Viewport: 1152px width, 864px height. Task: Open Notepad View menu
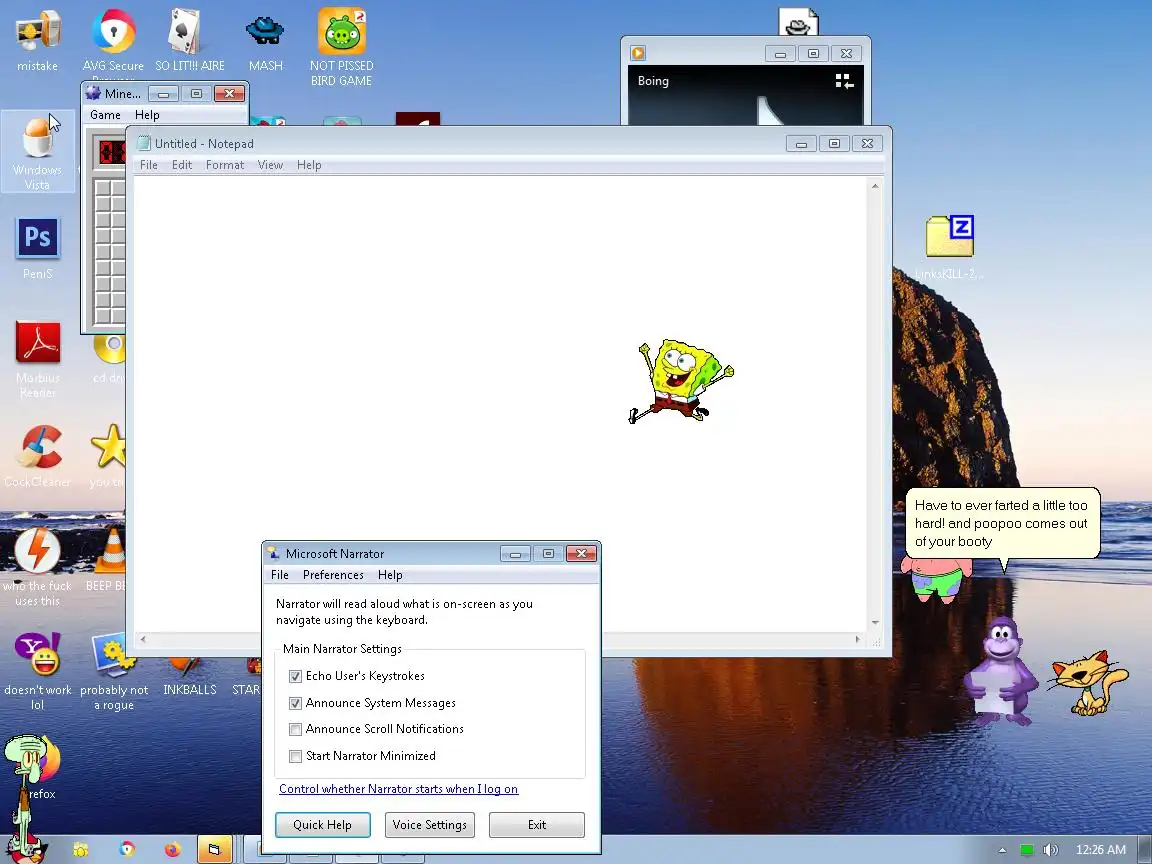coord(270,165)
